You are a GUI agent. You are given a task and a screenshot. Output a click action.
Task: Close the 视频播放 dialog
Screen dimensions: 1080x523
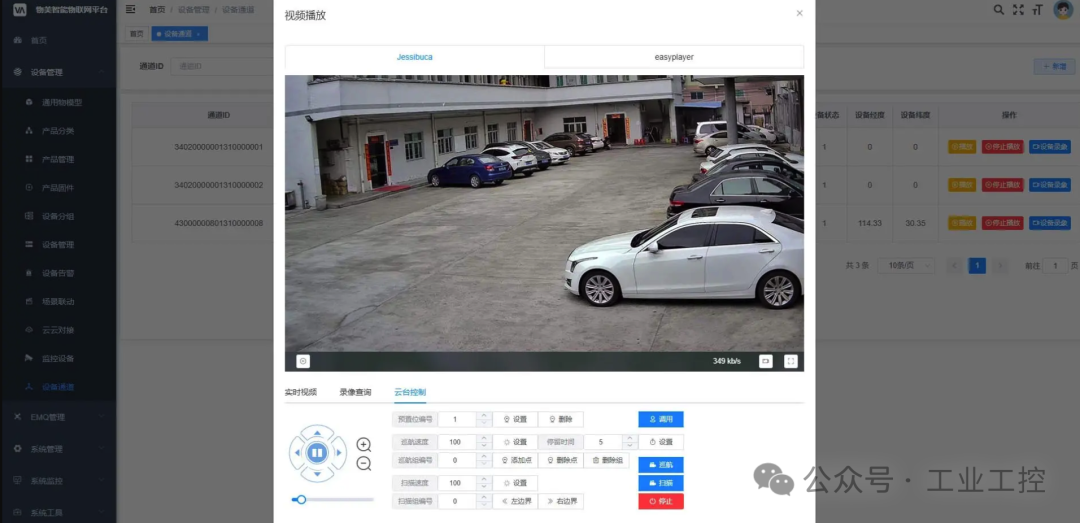(x=799, y=13)
